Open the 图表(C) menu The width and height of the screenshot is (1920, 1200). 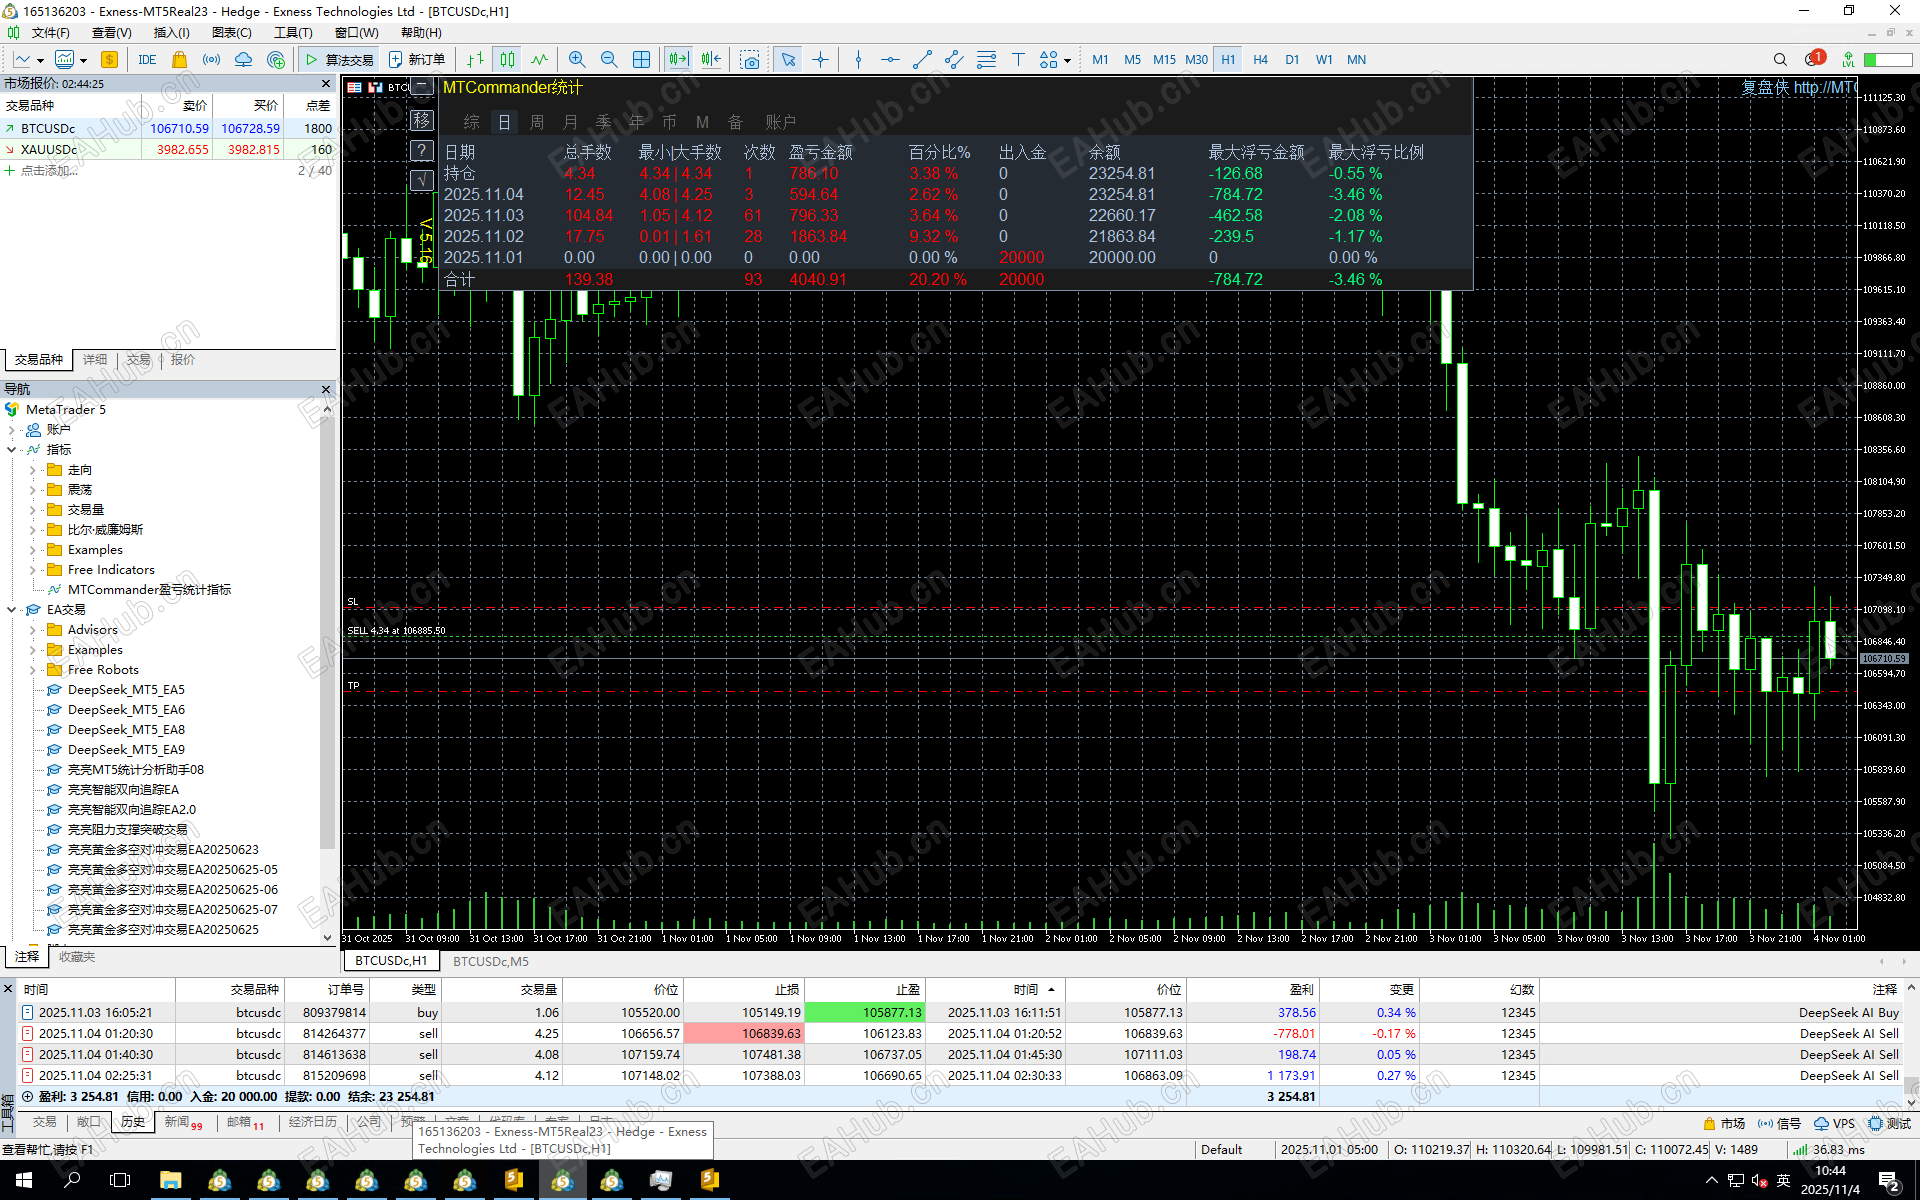click(231, 33)
